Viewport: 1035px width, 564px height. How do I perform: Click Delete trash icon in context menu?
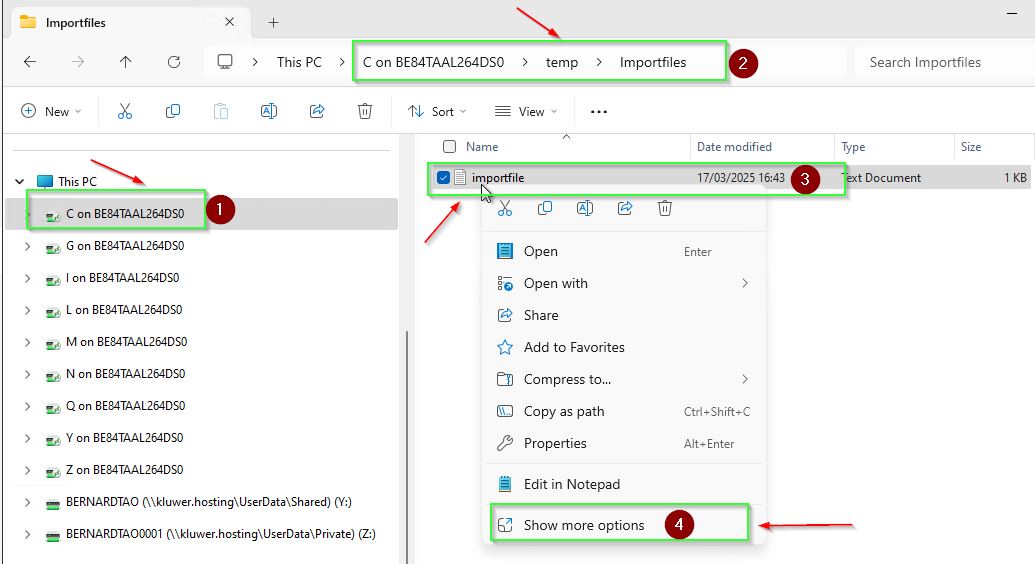(x=665, y=208)
